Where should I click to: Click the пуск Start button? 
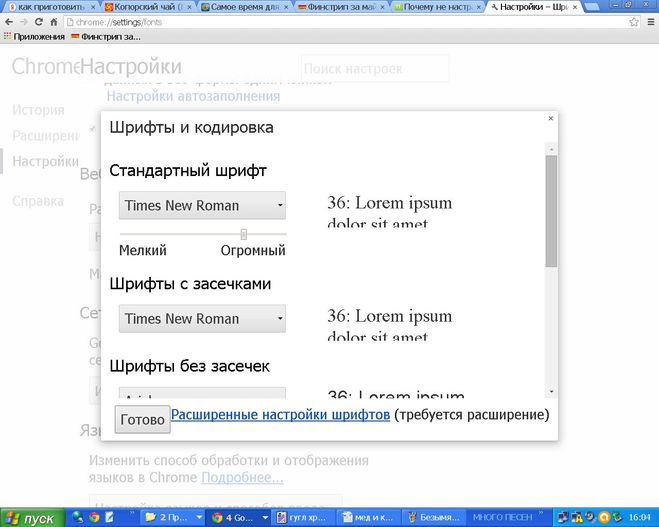pyautogui.click(x=32, y=518)
